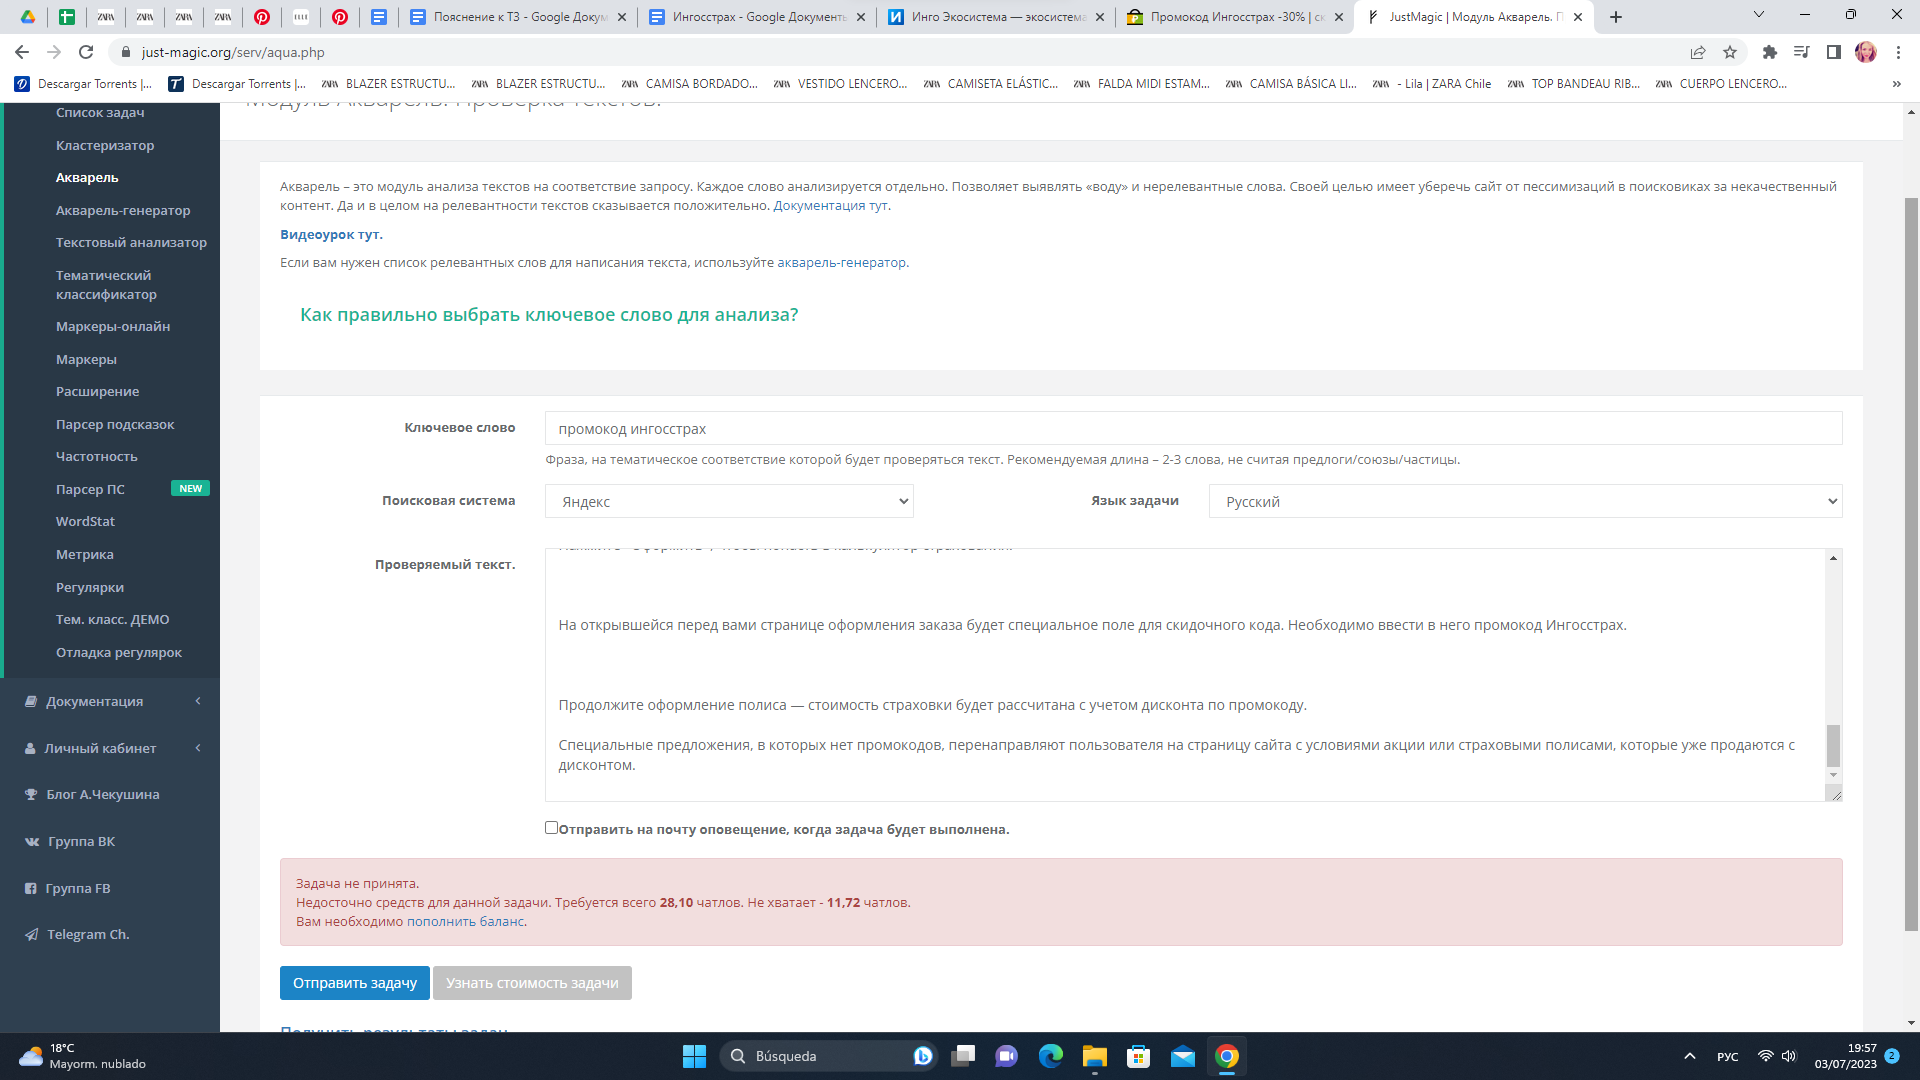Open the tab search dropdown arrow
The height and width of the screenshot is (1080, 1920).
click(x=1759, y=14)
